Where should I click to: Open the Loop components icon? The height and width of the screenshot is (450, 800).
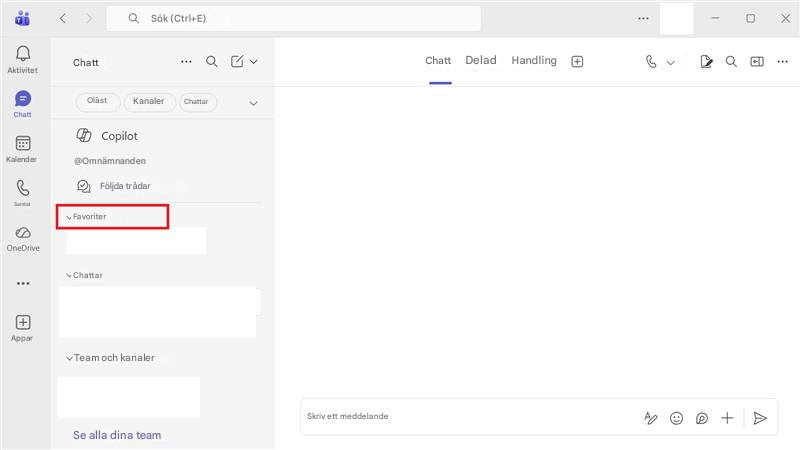702,418
